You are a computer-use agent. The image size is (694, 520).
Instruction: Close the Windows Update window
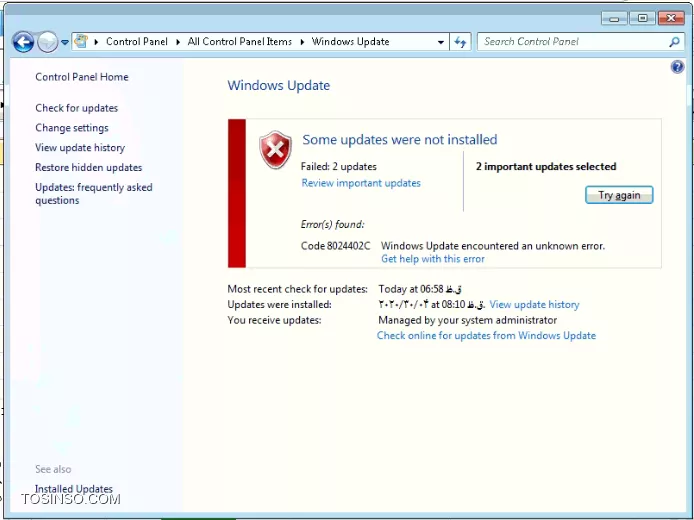click(671, 18)
